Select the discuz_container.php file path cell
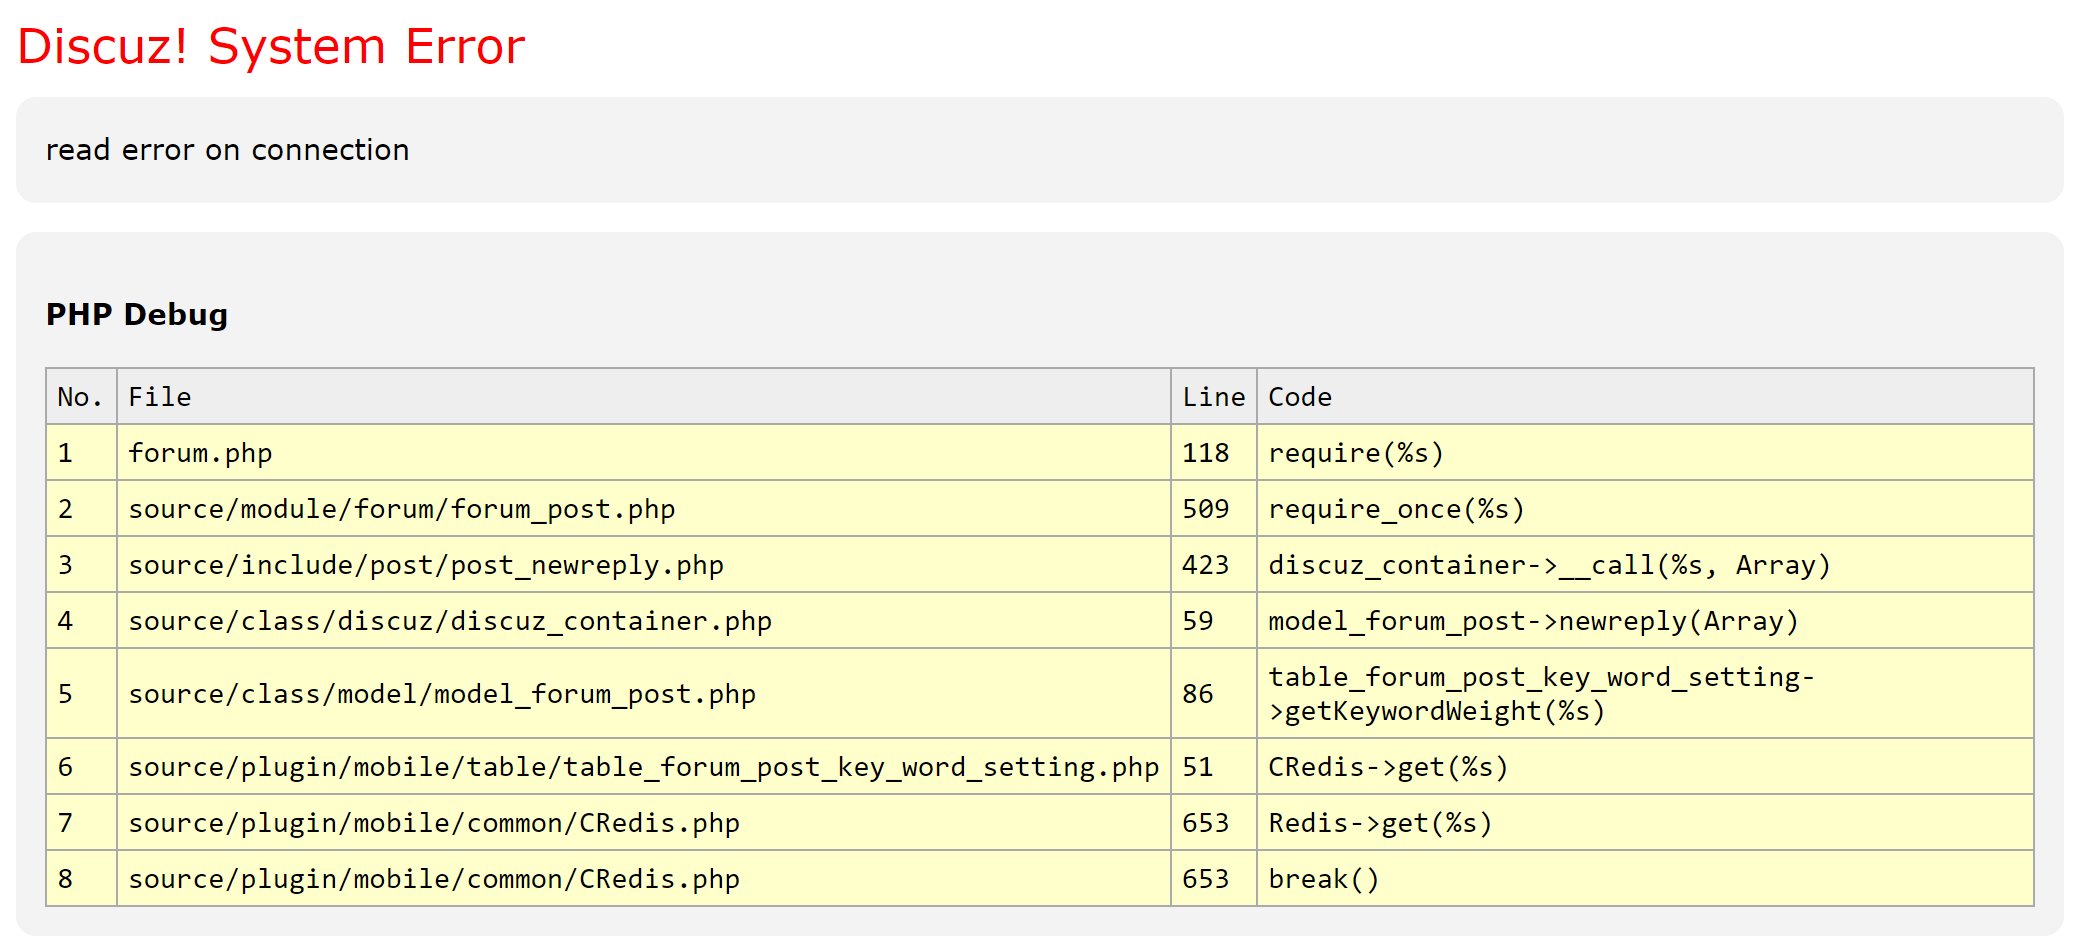This screenshot has width=2079, height=947. tap(450, 621)
